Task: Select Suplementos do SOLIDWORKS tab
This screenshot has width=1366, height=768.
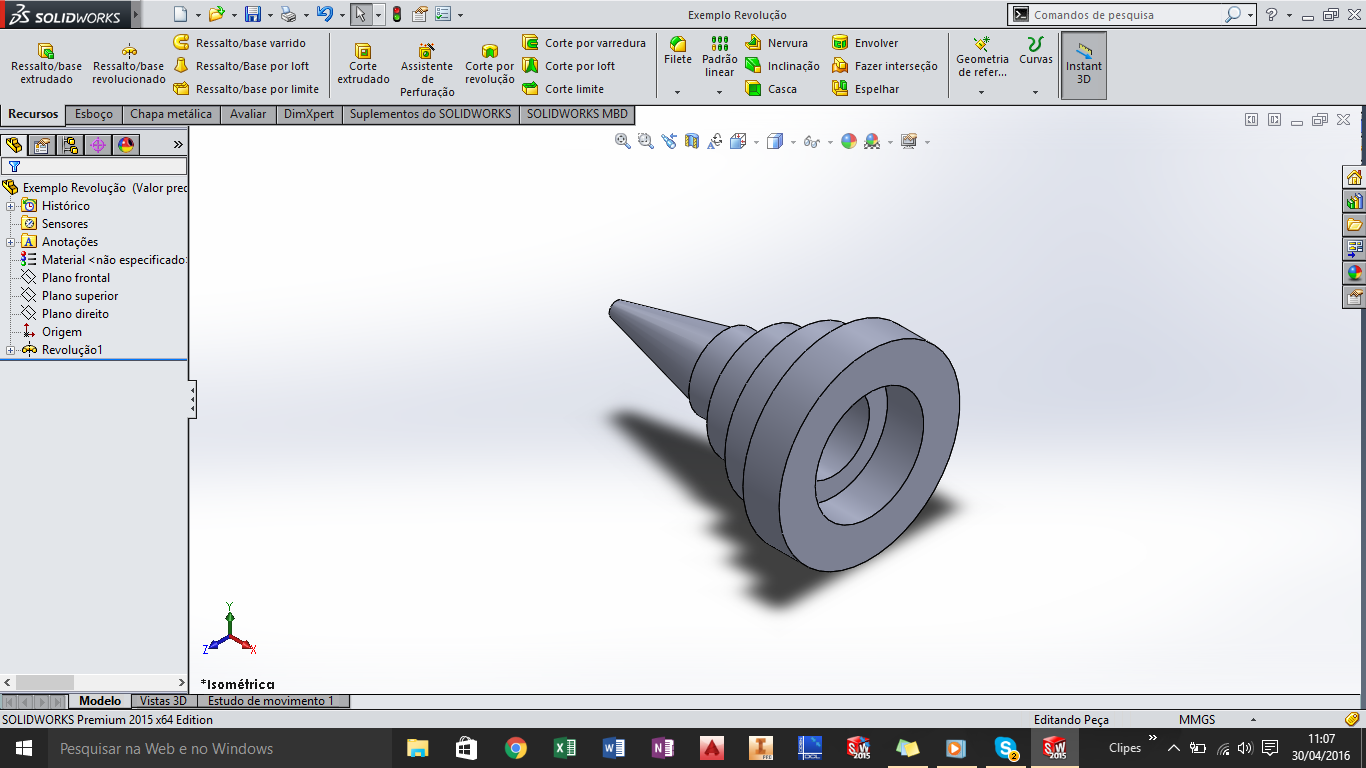Action: click(430, 114)
